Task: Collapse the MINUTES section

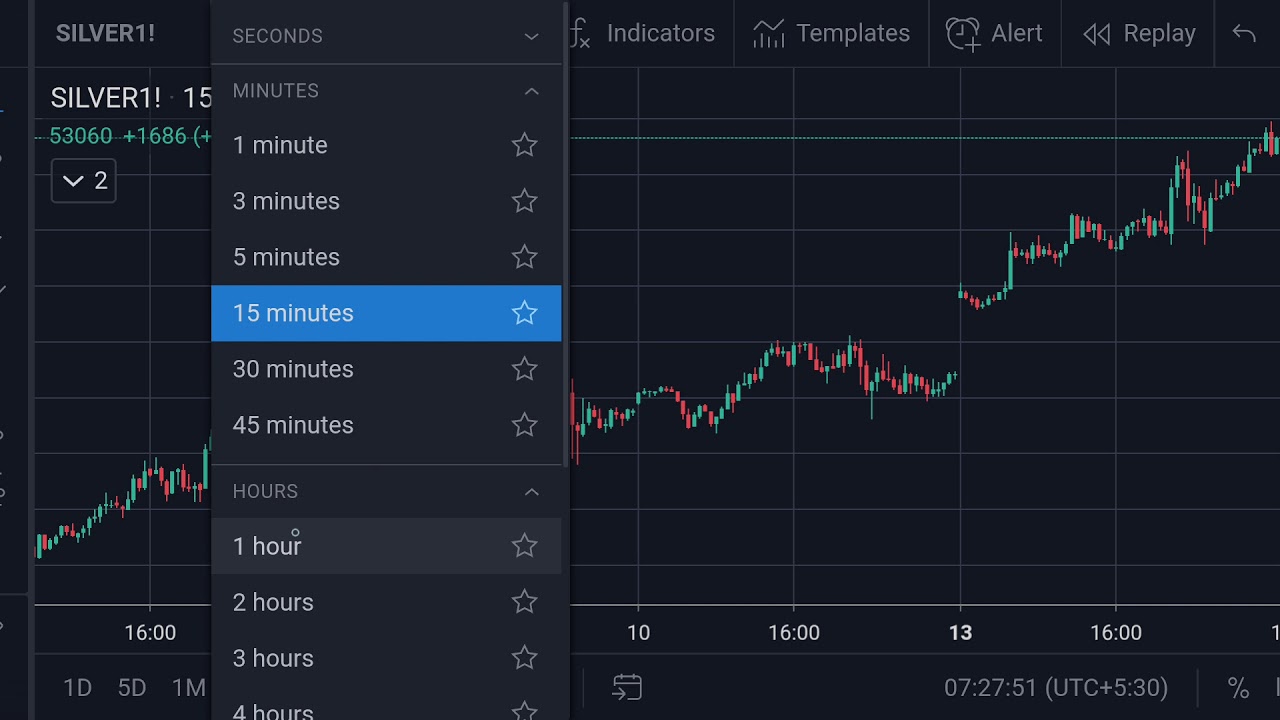Action: tap(531, 91)
